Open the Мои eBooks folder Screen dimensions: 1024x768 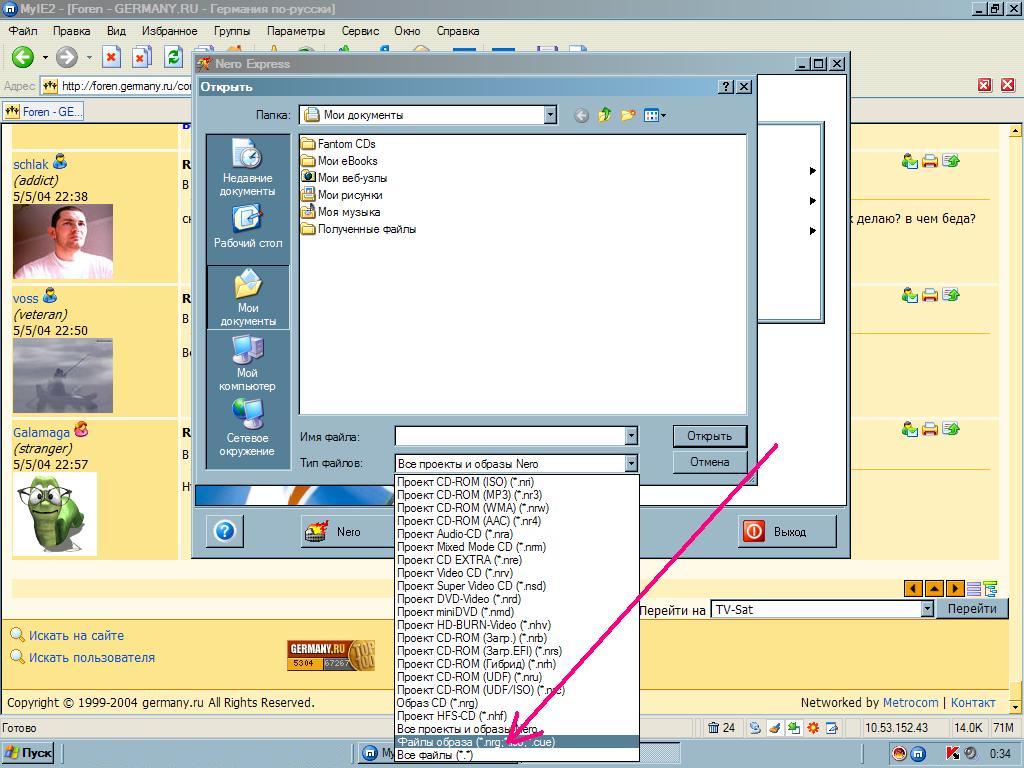(x=340, y=161)
